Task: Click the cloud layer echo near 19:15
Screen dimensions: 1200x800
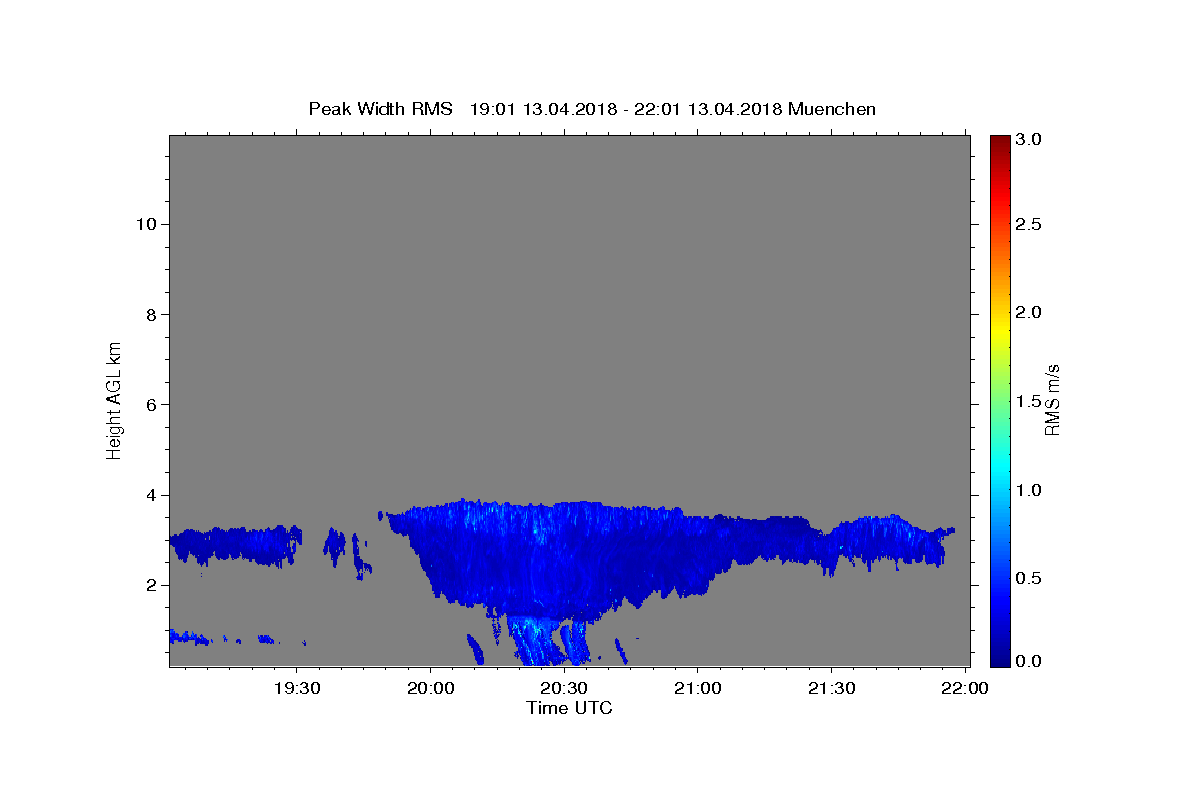Action: pyautogui.click(x=235, y=545)
